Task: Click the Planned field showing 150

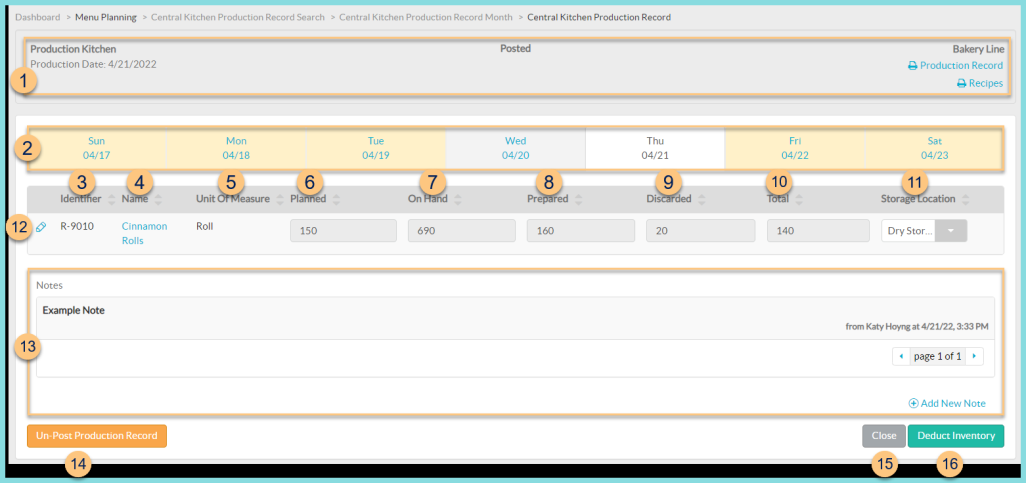Action: click(x=344, y=231)
